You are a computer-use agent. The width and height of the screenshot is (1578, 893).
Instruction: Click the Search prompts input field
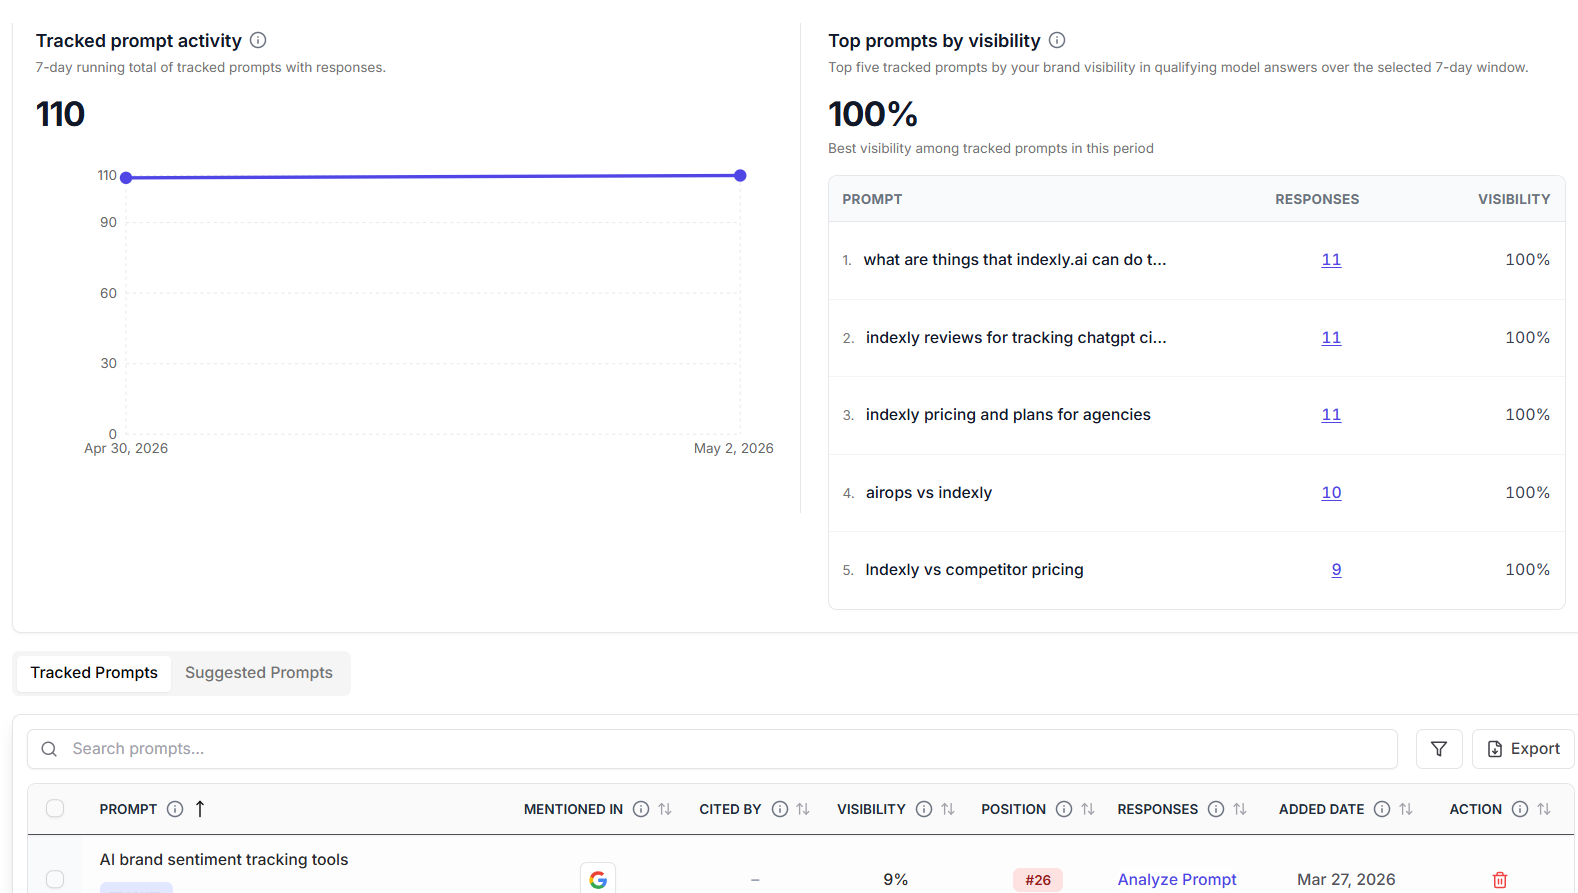pyautogui.click(x=712, y=749)
